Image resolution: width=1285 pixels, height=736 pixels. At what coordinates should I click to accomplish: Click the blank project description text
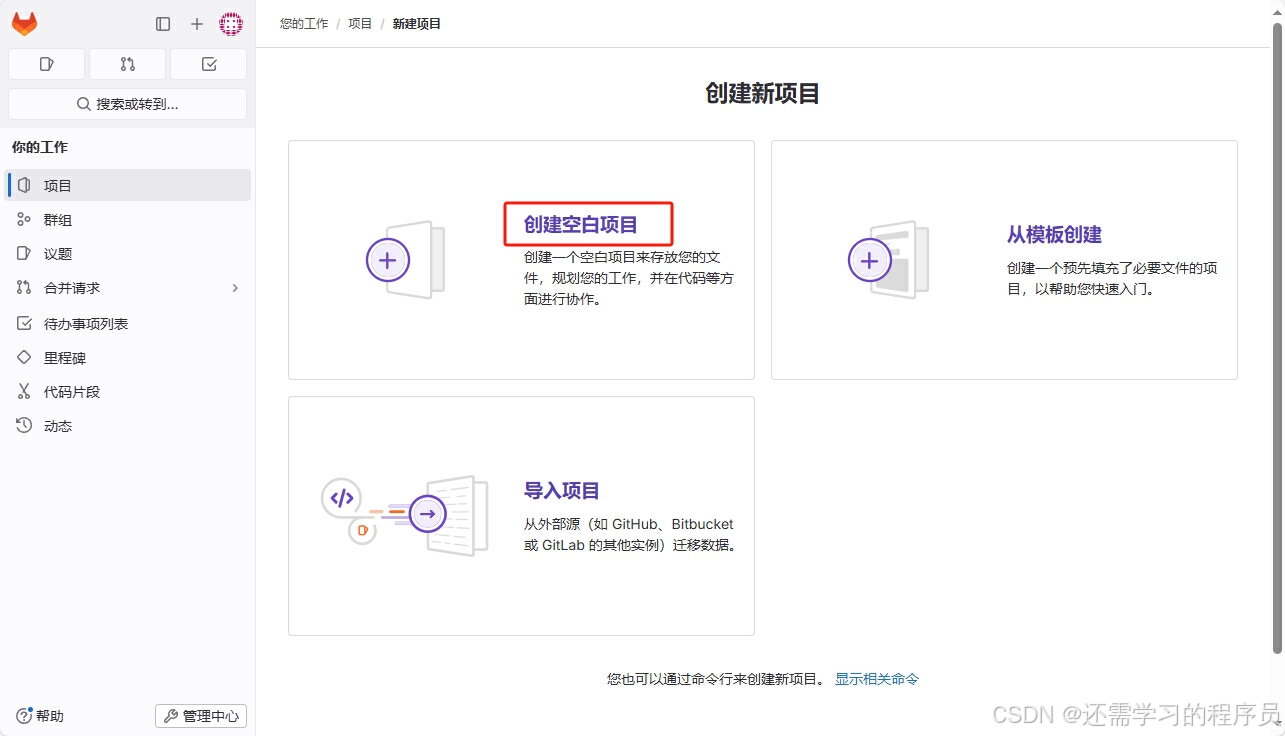click(629, 278)
